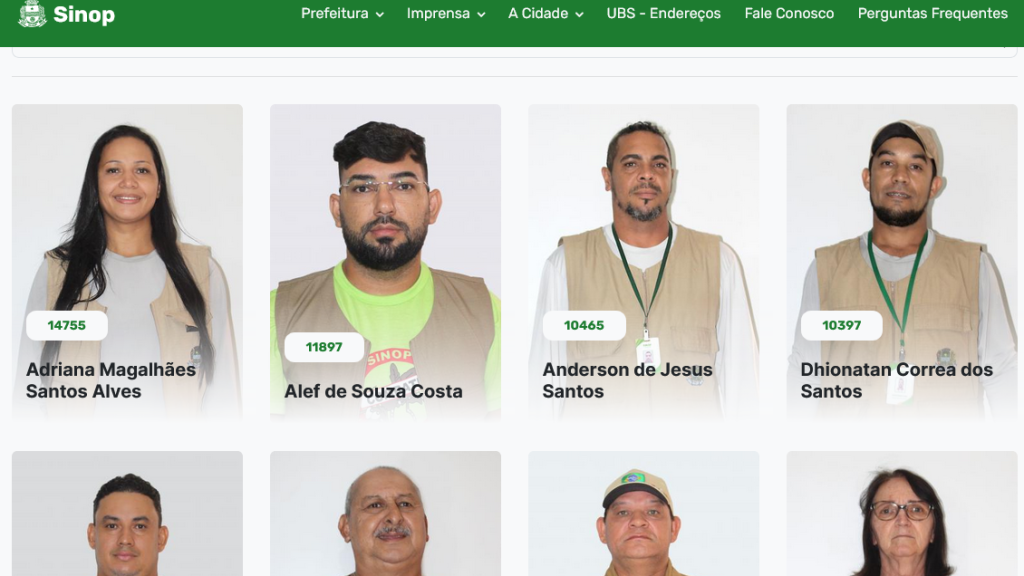This screenshot has width=1024, height=576.
Task: Click the 11897 ID badge
Action: 324,347
